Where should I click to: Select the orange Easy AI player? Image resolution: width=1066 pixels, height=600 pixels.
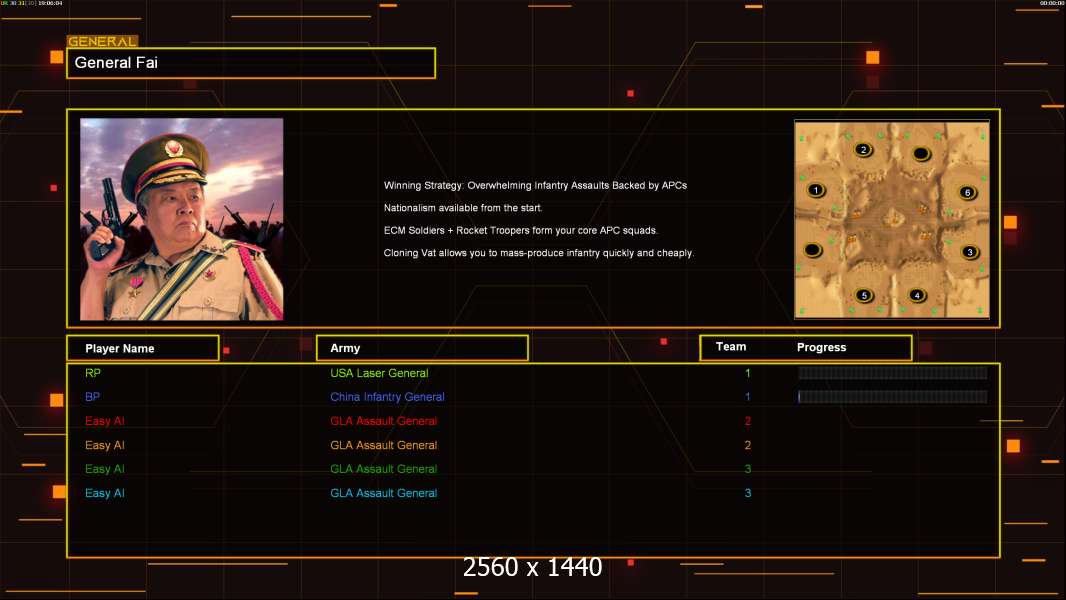tap(105, 445)
